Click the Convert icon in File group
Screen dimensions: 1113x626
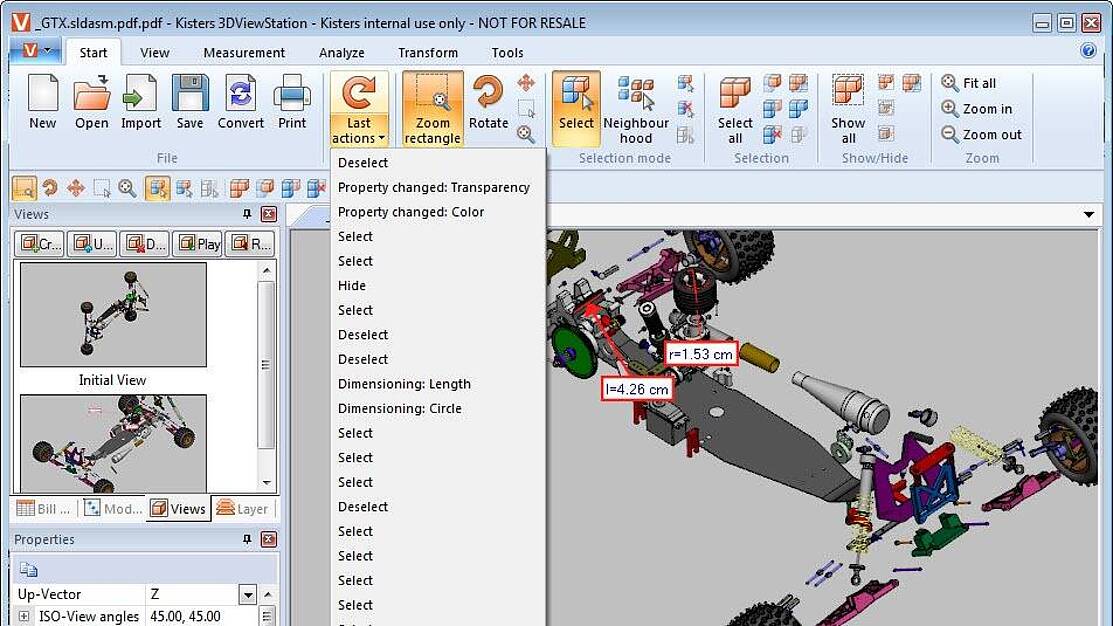click(x=240, y=96)
